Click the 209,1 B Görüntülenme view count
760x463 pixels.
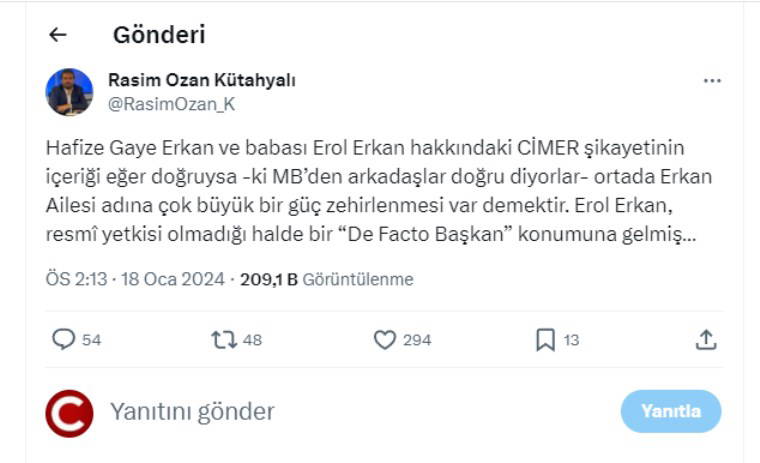tap(326, 280)
